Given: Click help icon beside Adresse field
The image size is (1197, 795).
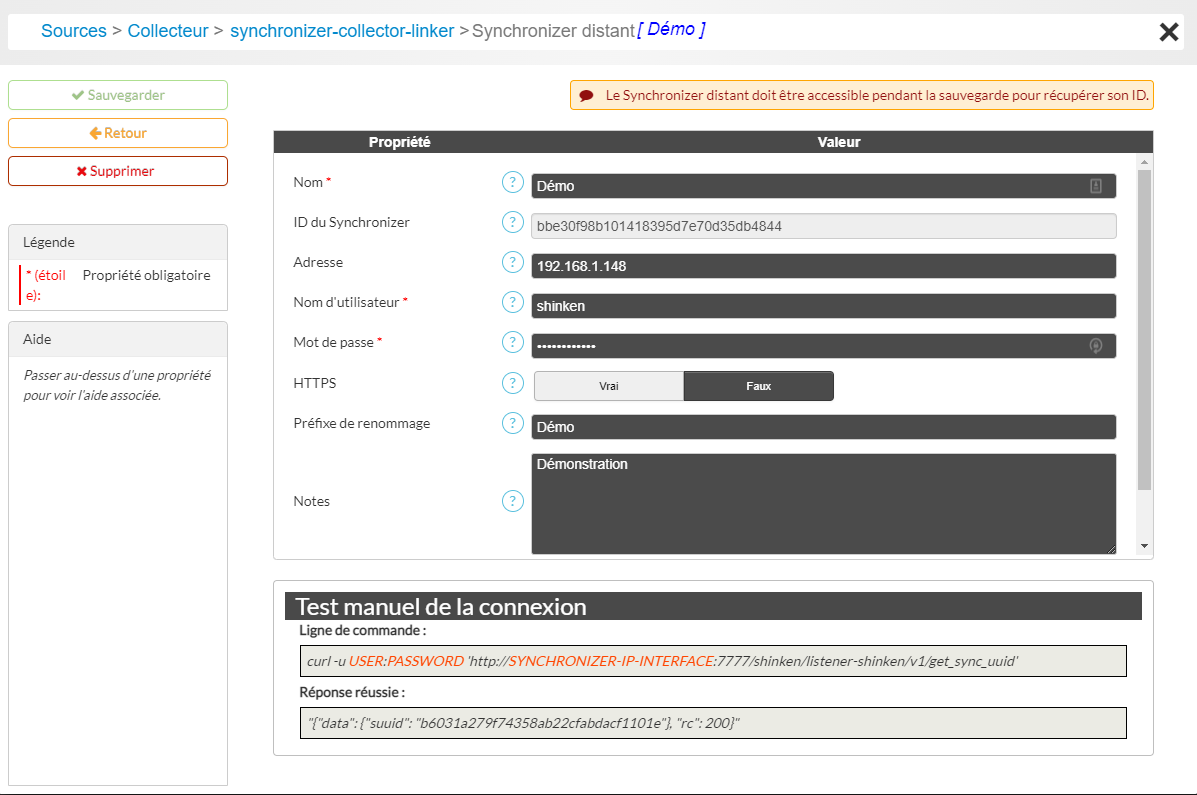Looking at the screenshot, I should 512,263.
